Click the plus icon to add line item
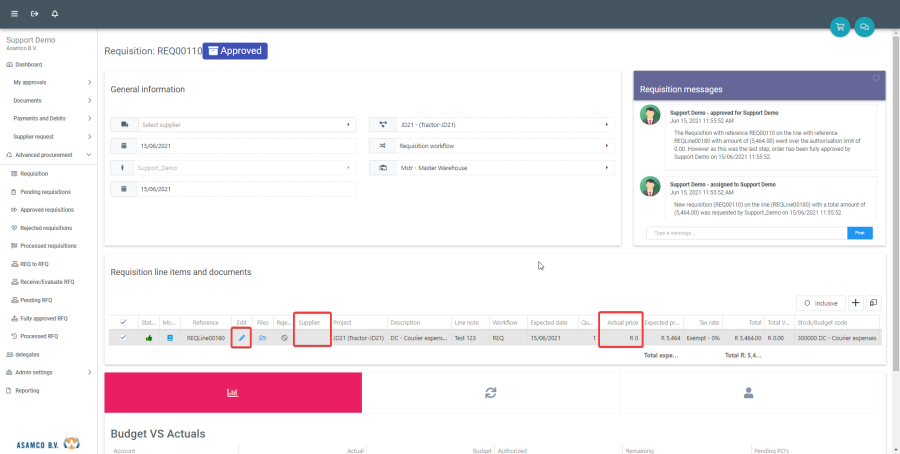 pyautogui.click(x=855, y=302)
